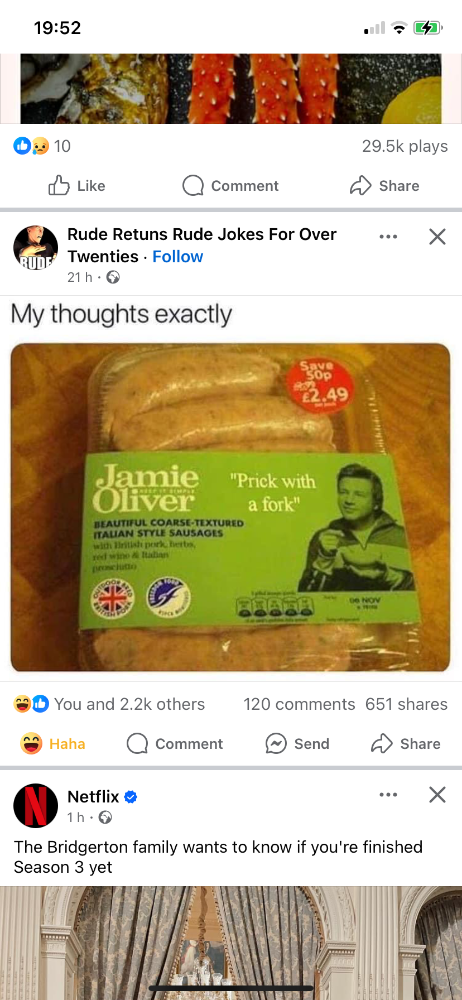Open more options for Netflix post
Viewport: 462px width, 1000px height.
[388, 795]
